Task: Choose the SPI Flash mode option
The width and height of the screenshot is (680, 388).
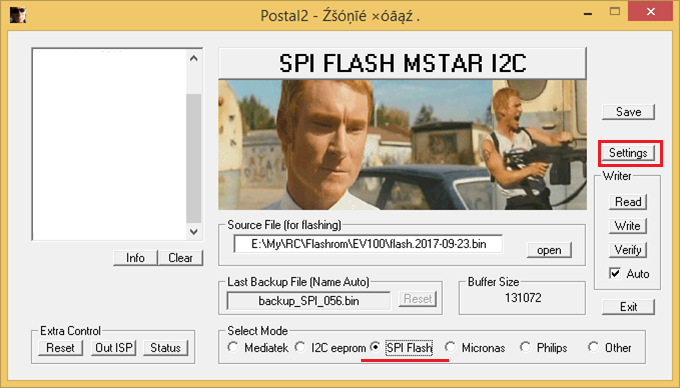Action: [375, 347]
